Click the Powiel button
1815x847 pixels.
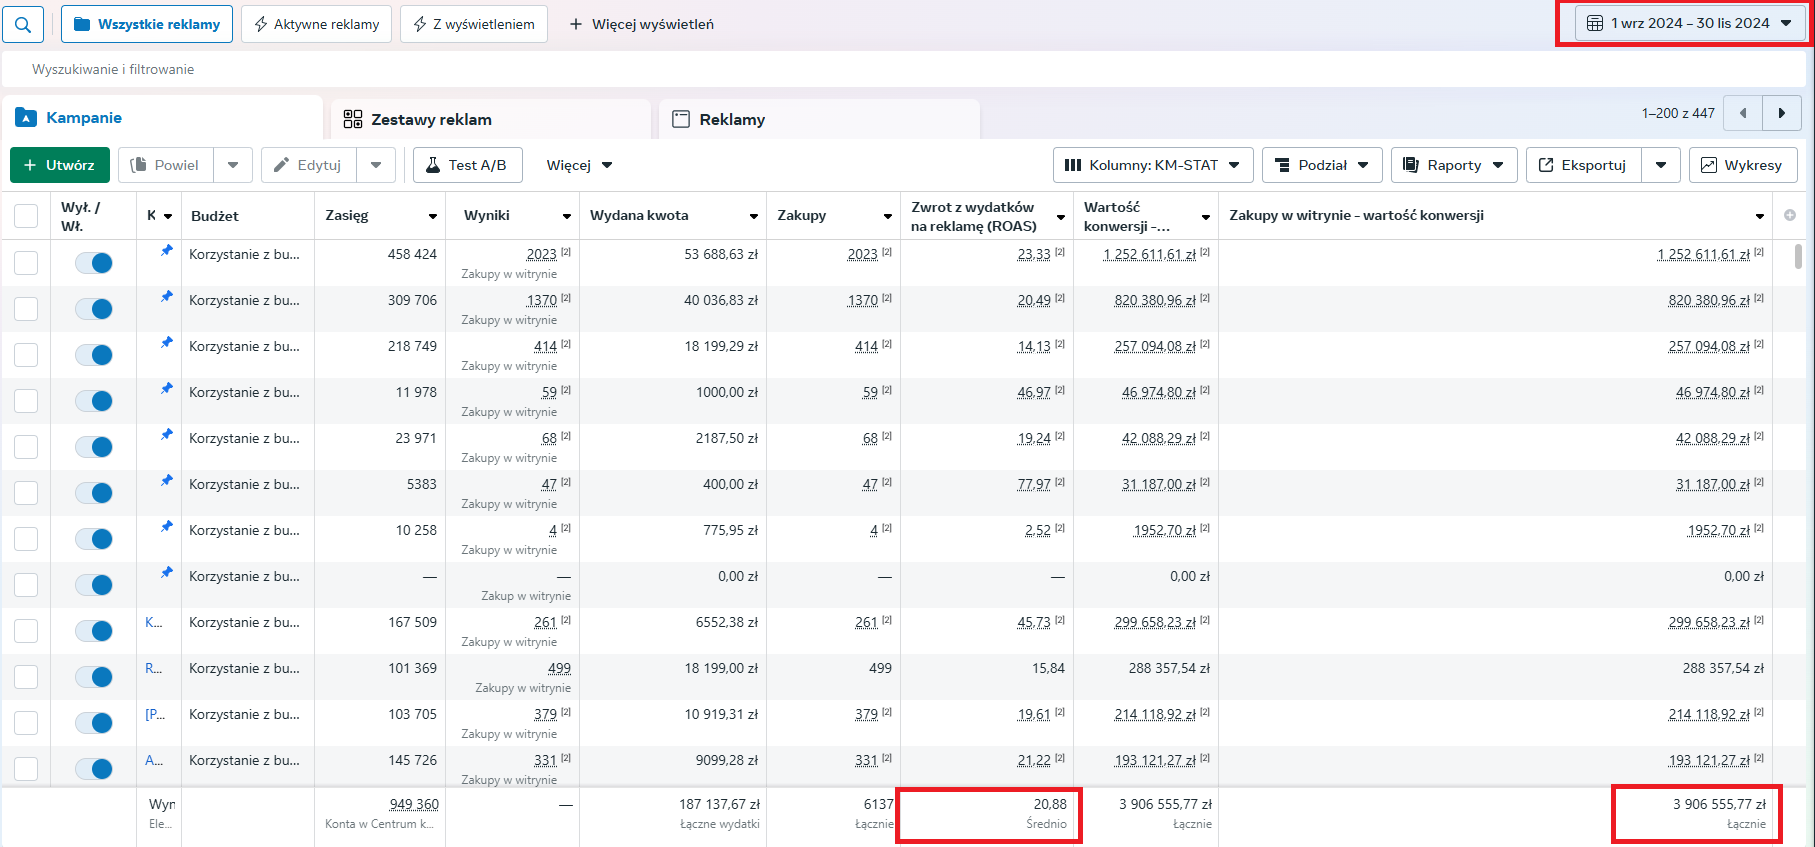point(166,165)
